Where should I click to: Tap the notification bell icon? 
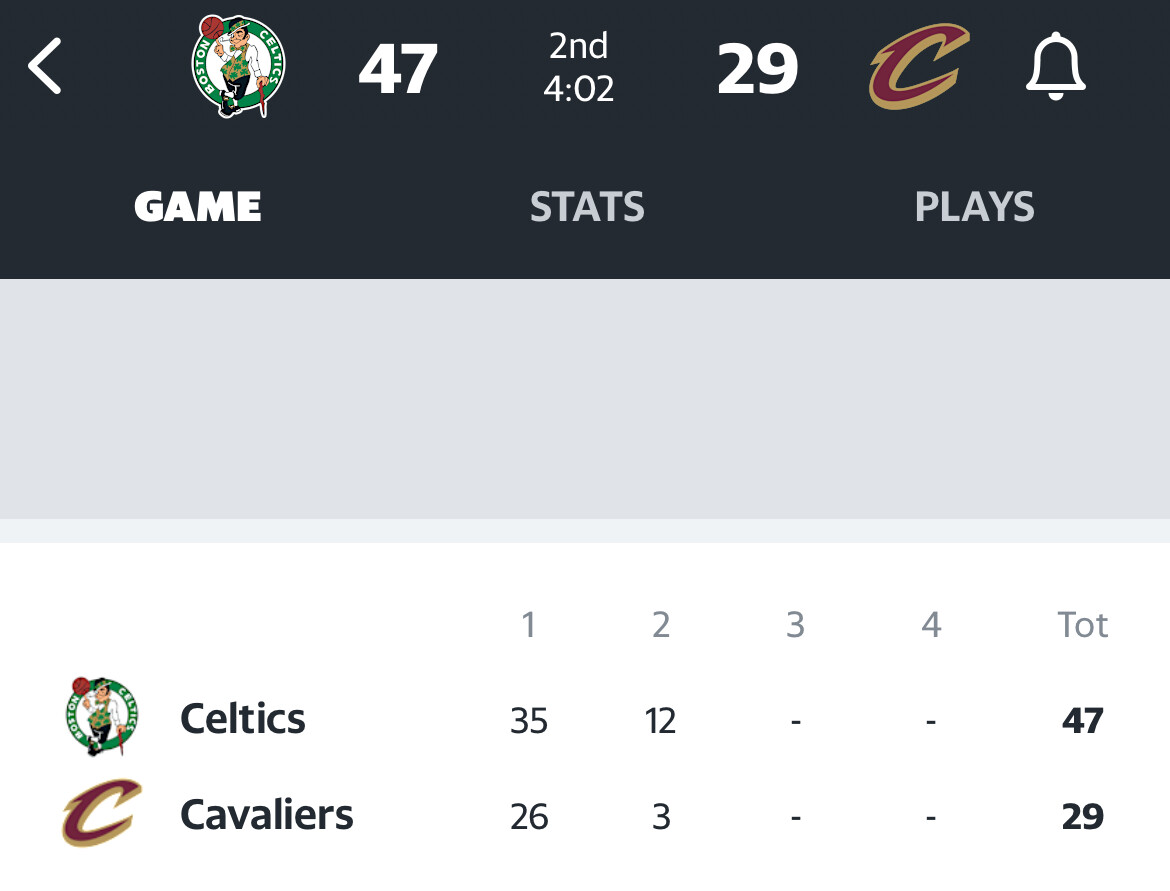pyautogui.click(x=1054, y=68)
